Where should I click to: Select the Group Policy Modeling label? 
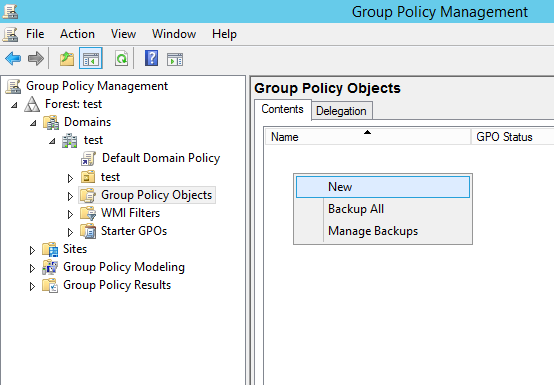point(124,267)
